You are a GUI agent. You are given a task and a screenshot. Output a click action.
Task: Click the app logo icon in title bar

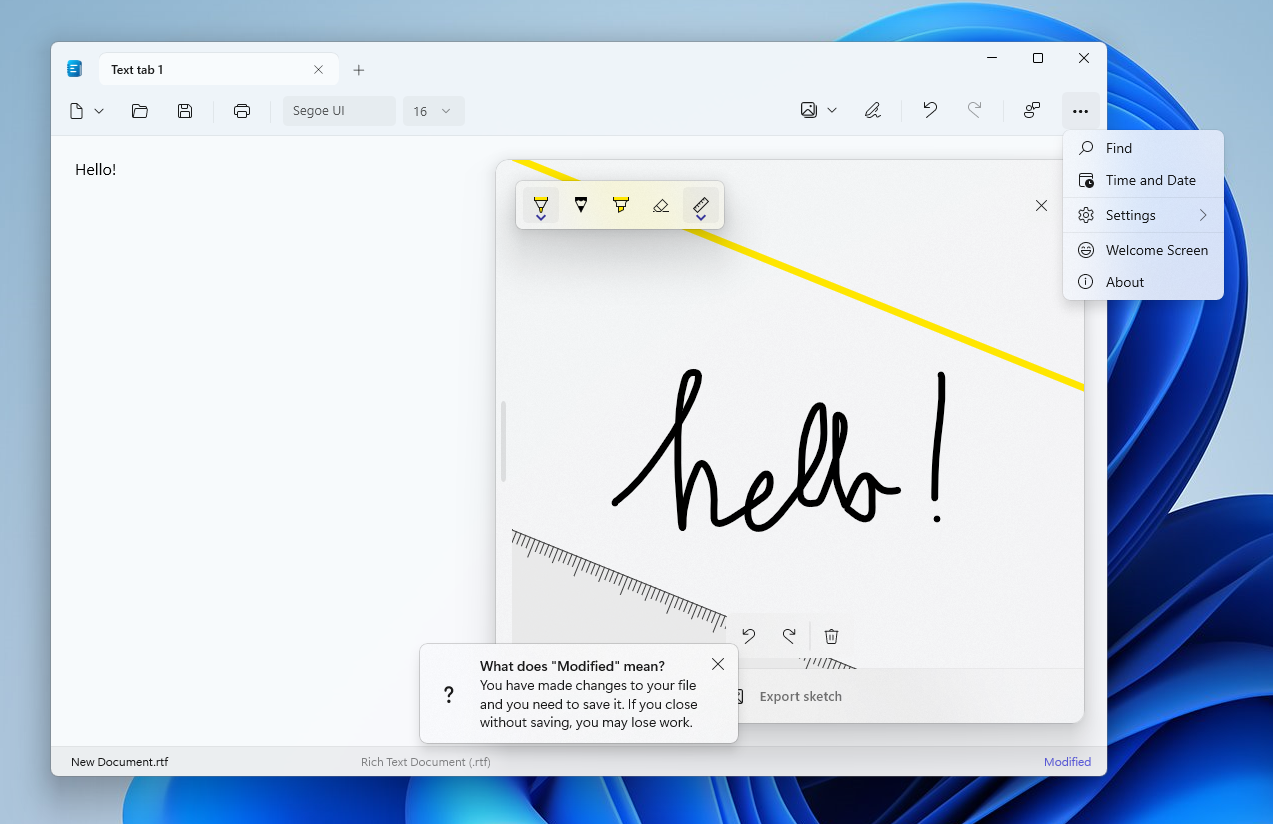[74, 69]
